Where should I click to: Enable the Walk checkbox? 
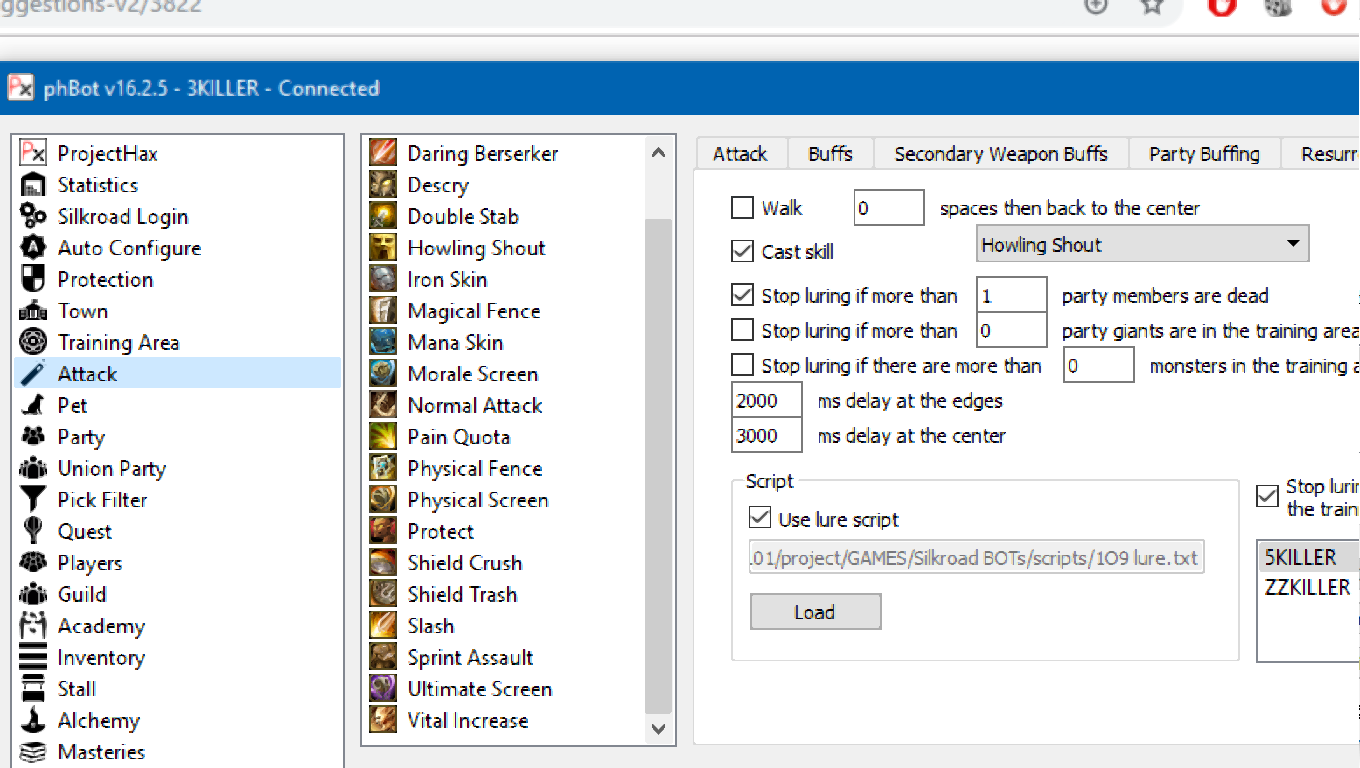742,208
